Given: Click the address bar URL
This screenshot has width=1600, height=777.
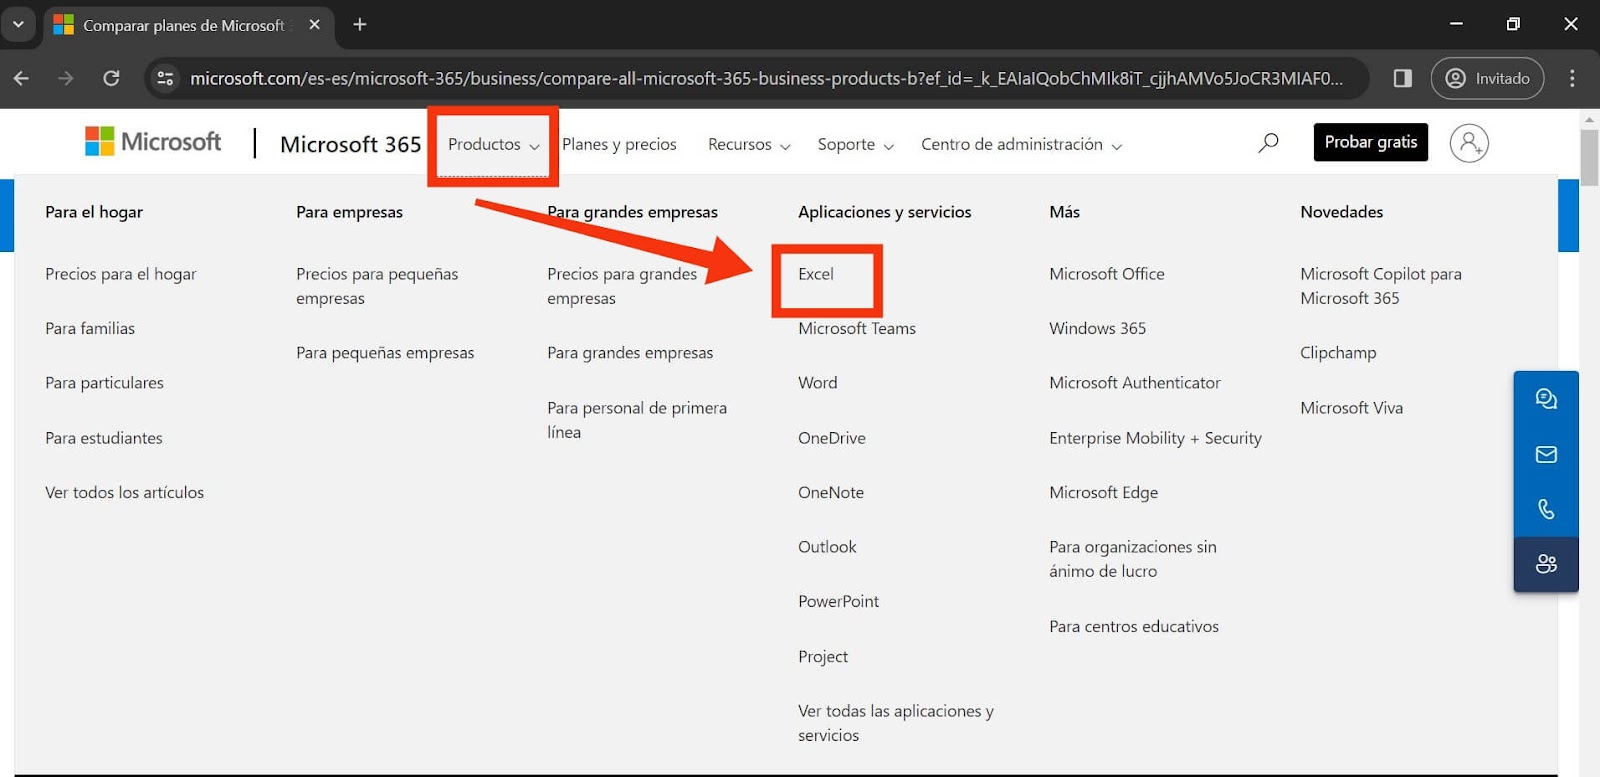Looking at the screenshot, I should point(766,78).
